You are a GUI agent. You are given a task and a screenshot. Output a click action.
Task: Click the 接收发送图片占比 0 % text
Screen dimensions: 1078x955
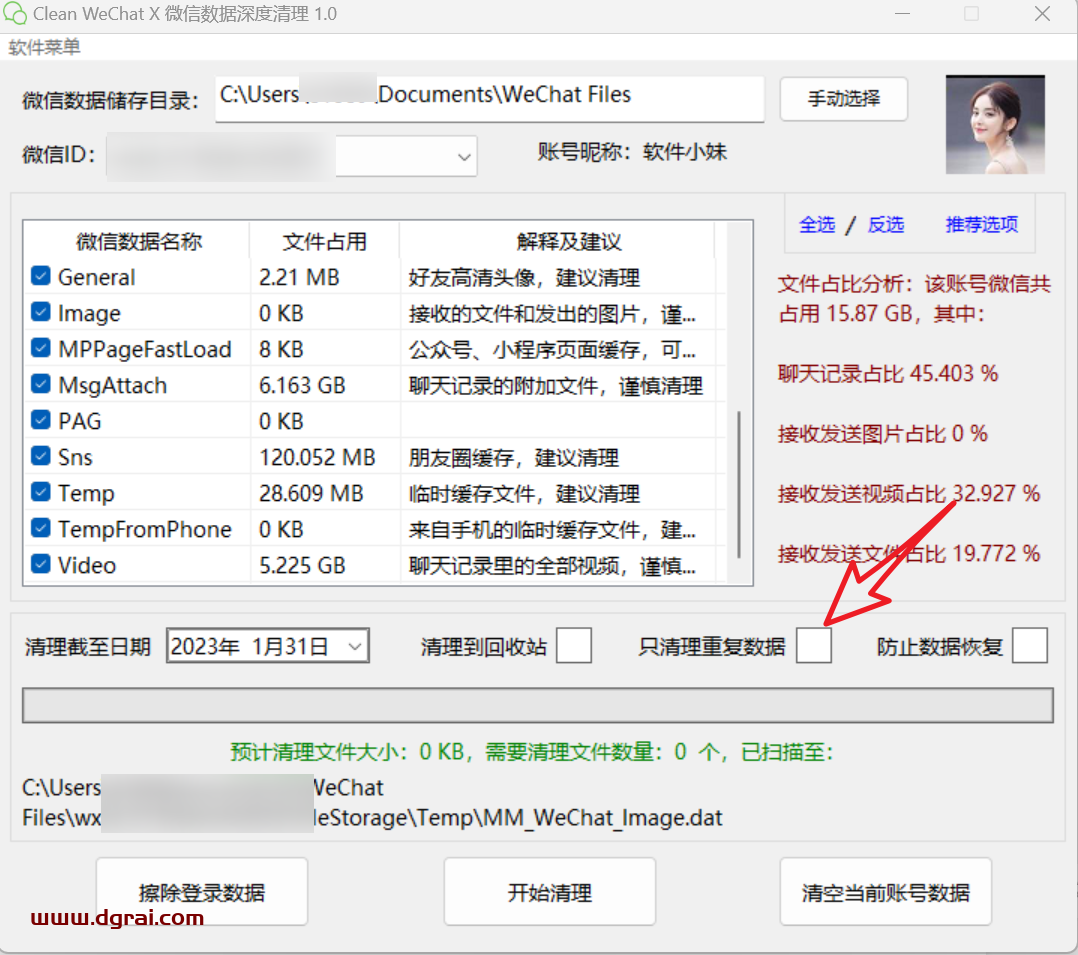click(882, 434)
